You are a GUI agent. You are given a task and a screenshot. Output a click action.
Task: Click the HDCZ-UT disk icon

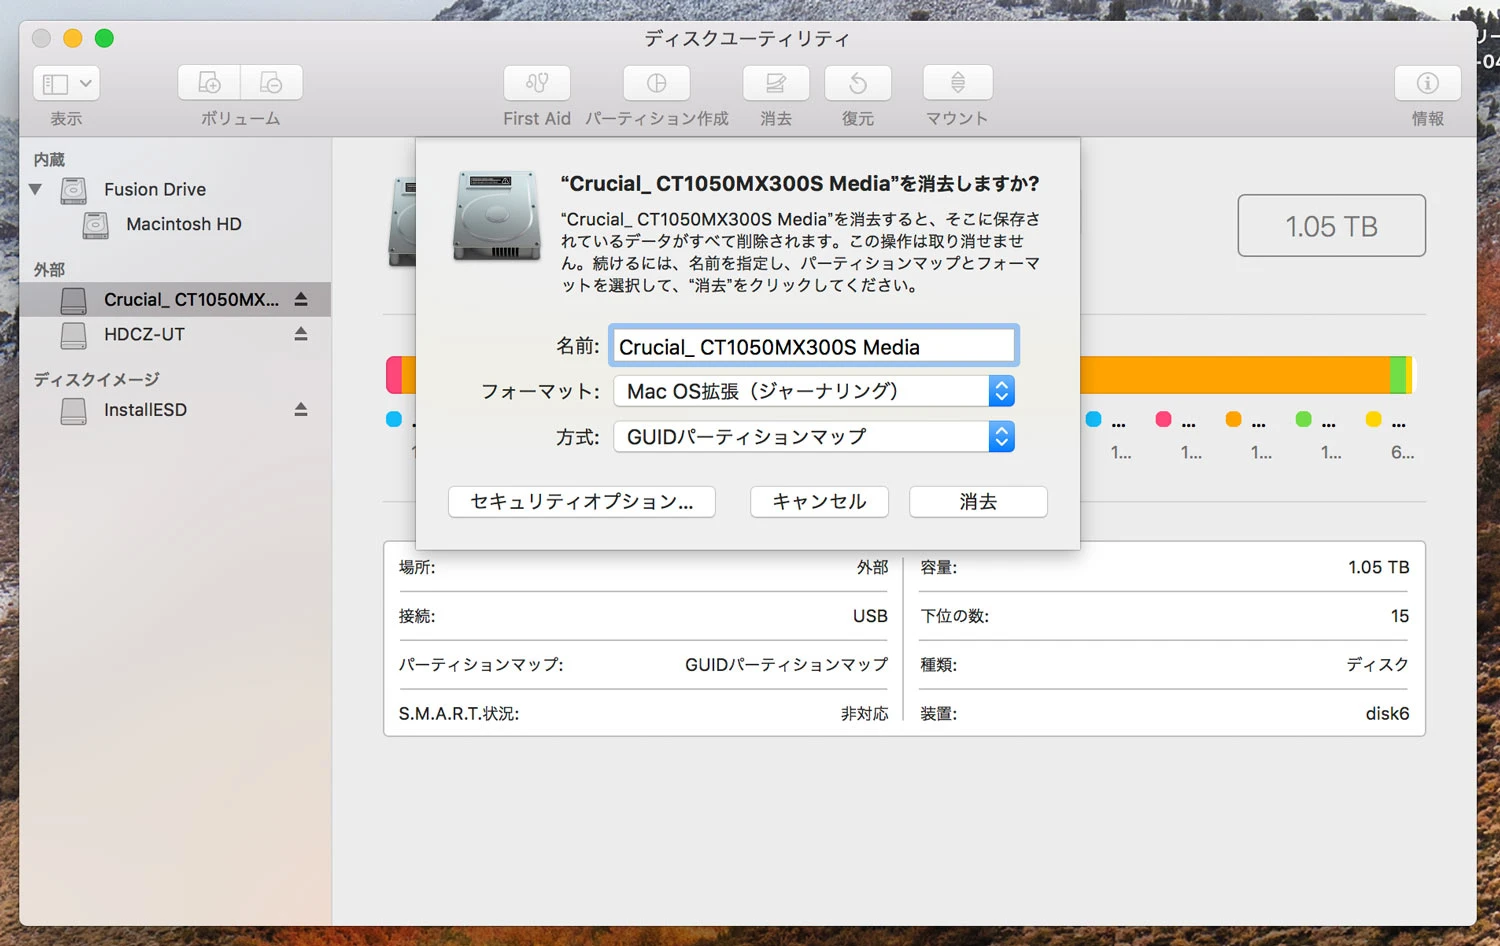coord(73,335)
